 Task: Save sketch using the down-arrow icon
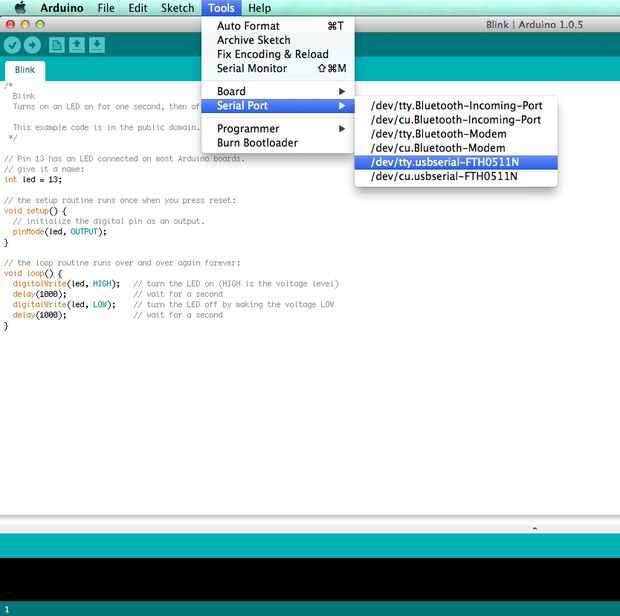point(97,45)
